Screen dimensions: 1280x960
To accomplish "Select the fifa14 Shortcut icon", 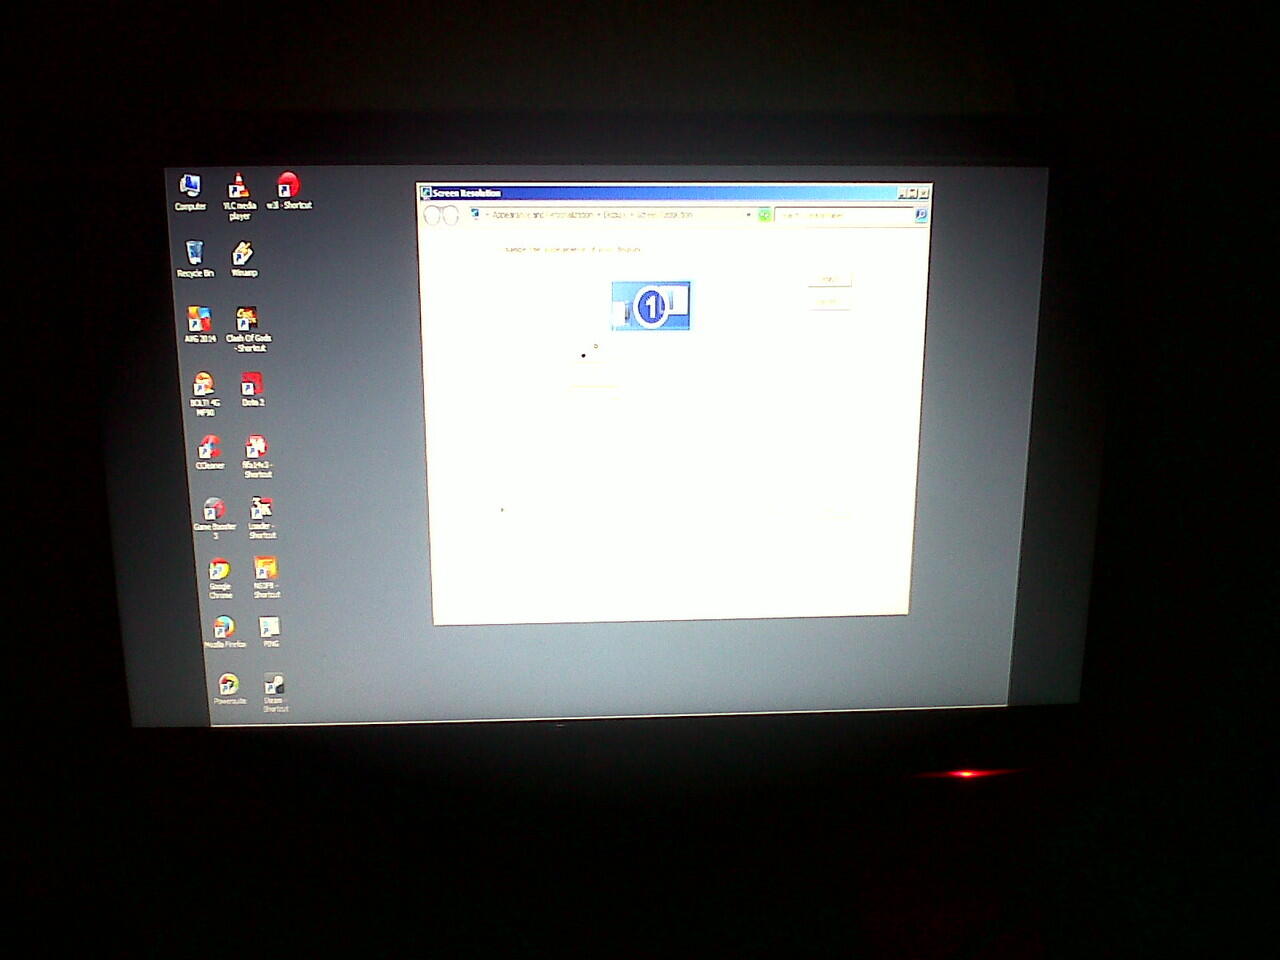I will (x=257, y=456).
